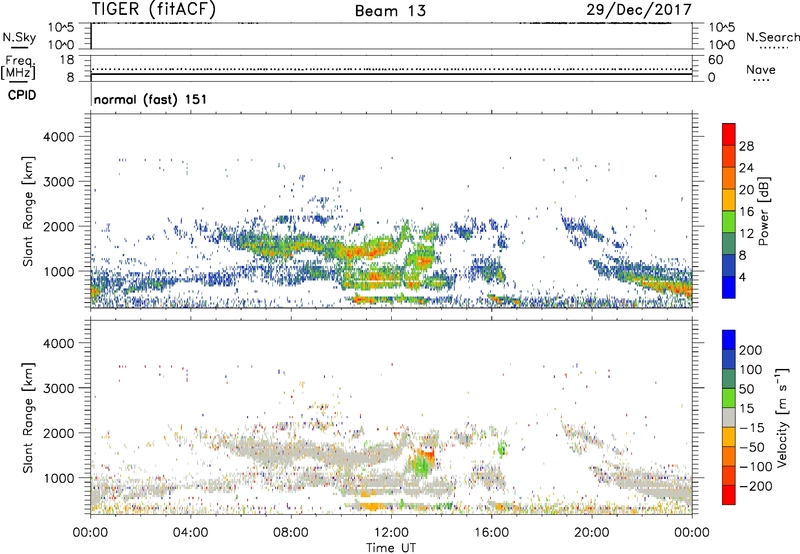The height and width of the screenshot is (554, 800).
Task: Click the Freq. [MHz] axis label
Action: coord(18,68)
